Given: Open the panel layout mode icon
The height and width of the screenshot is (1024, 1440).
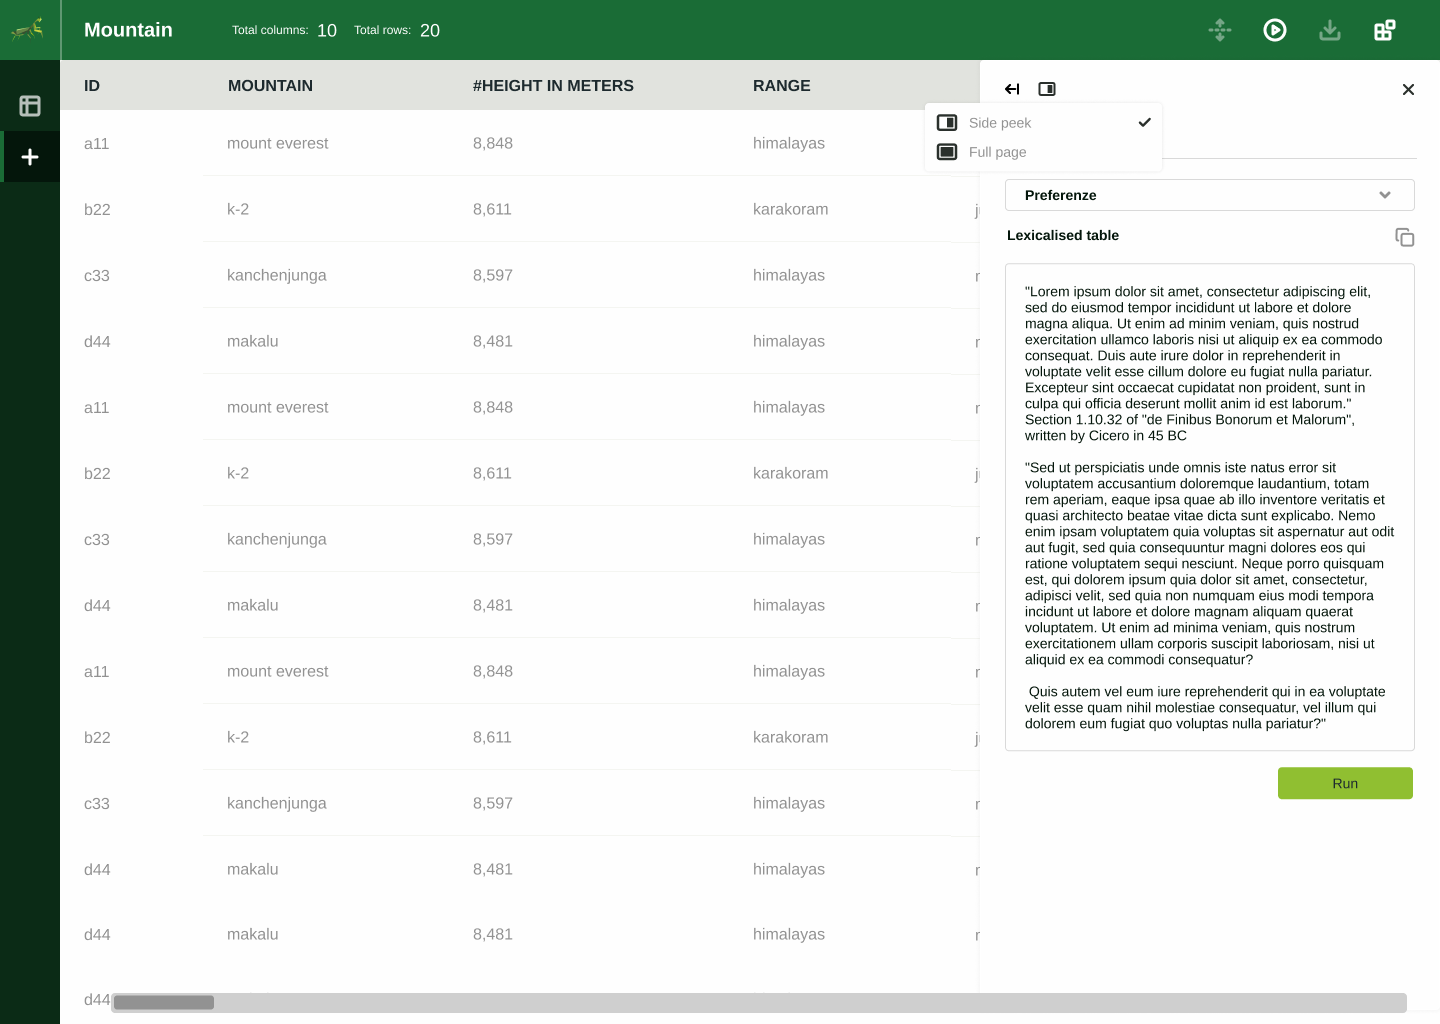Looking at the screenshot, I should (1047, 89).
